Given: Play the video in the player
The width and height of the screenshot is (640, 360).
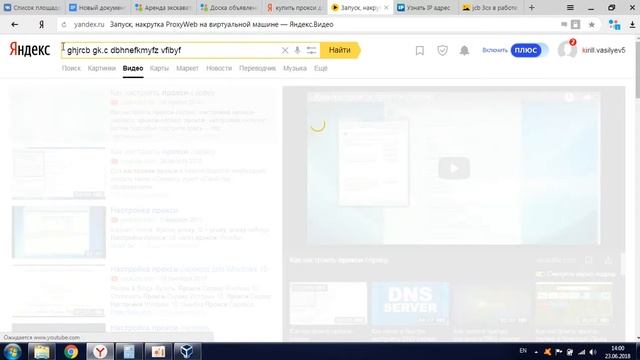Looking at the screenshot, I should tap(454, 168).
